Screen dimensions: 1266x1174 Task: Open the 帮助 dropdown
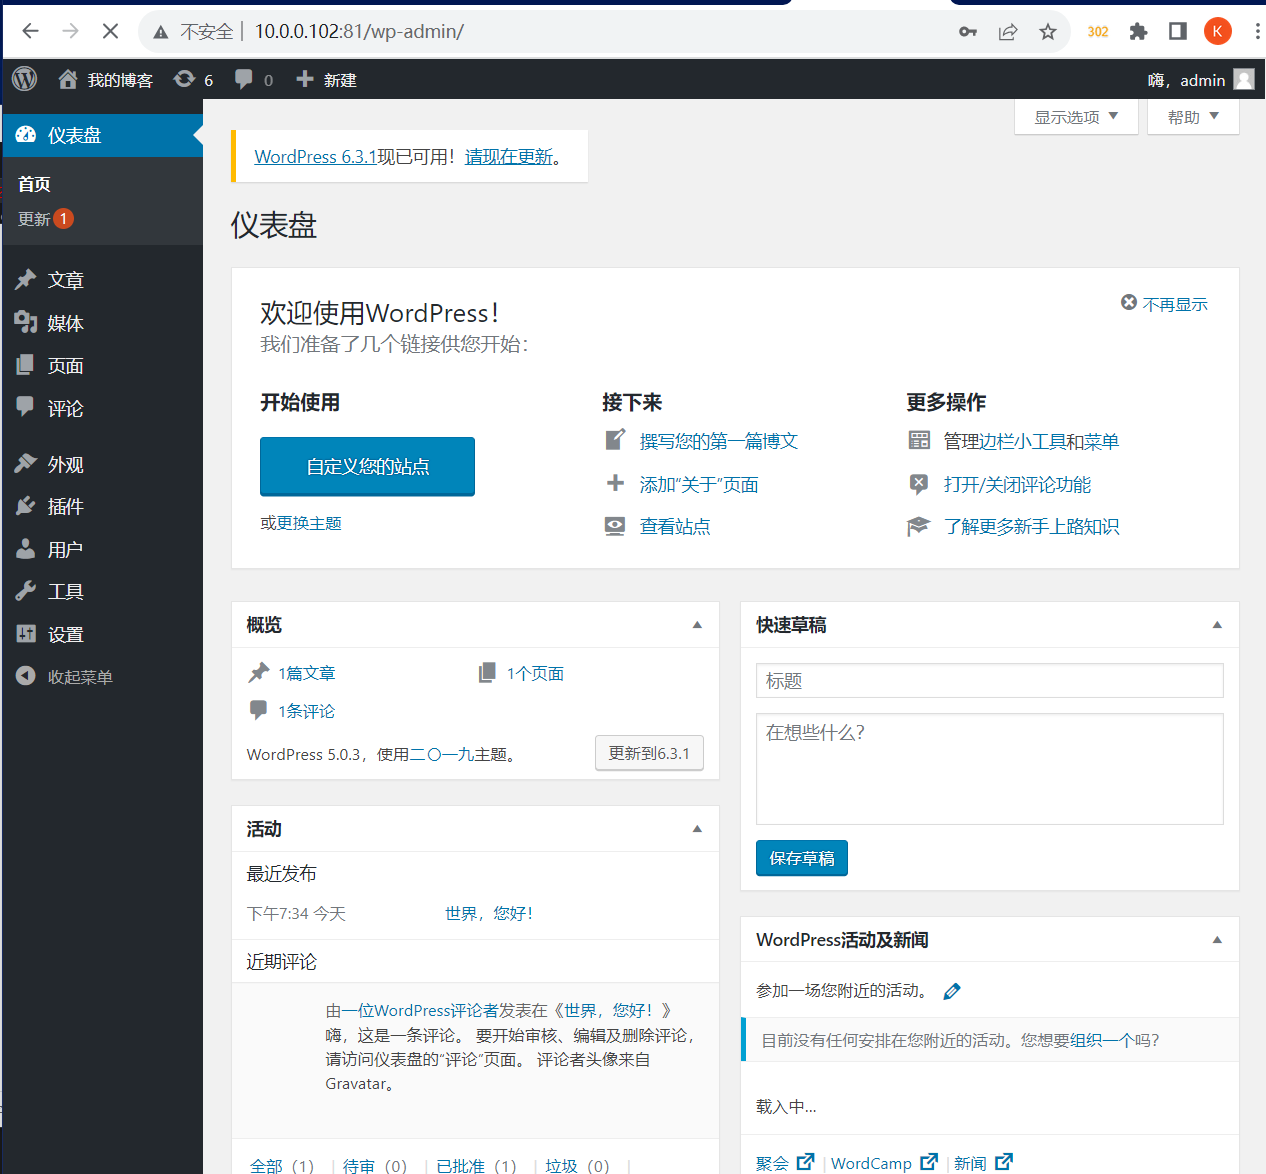1192,116
